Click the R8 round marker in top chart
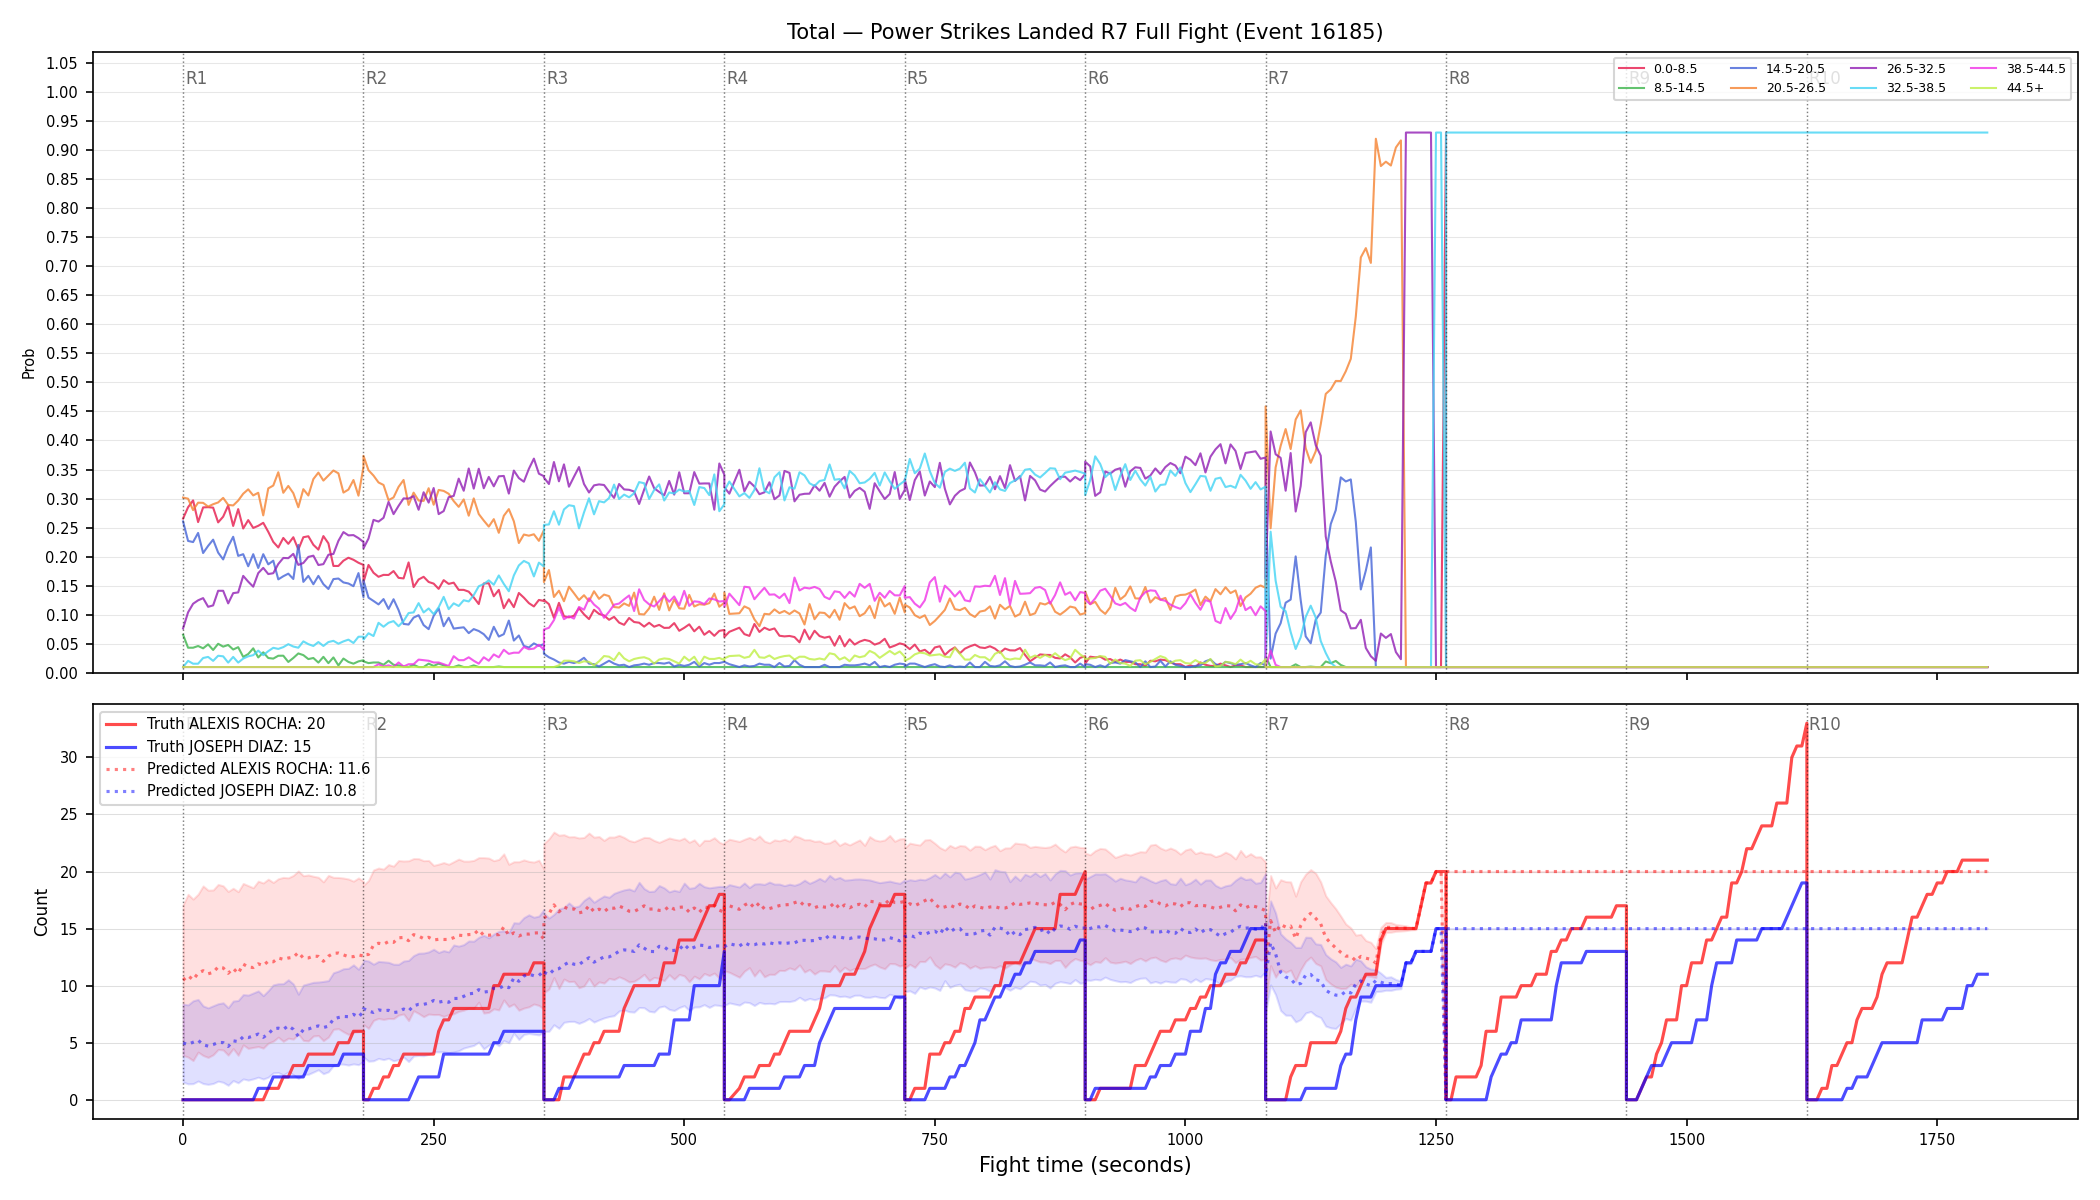 (1459, 78)
